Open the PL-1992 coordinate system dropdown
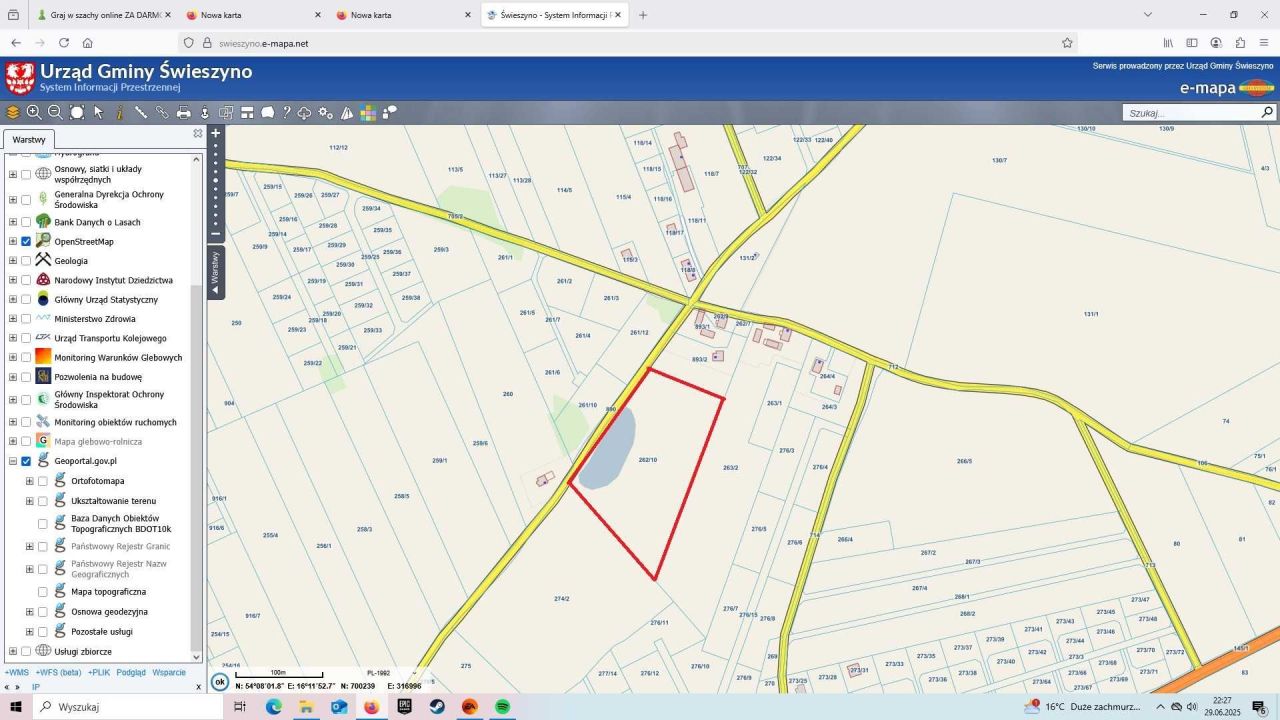This screenshot has height=720, width=1280. coord(391,673)
